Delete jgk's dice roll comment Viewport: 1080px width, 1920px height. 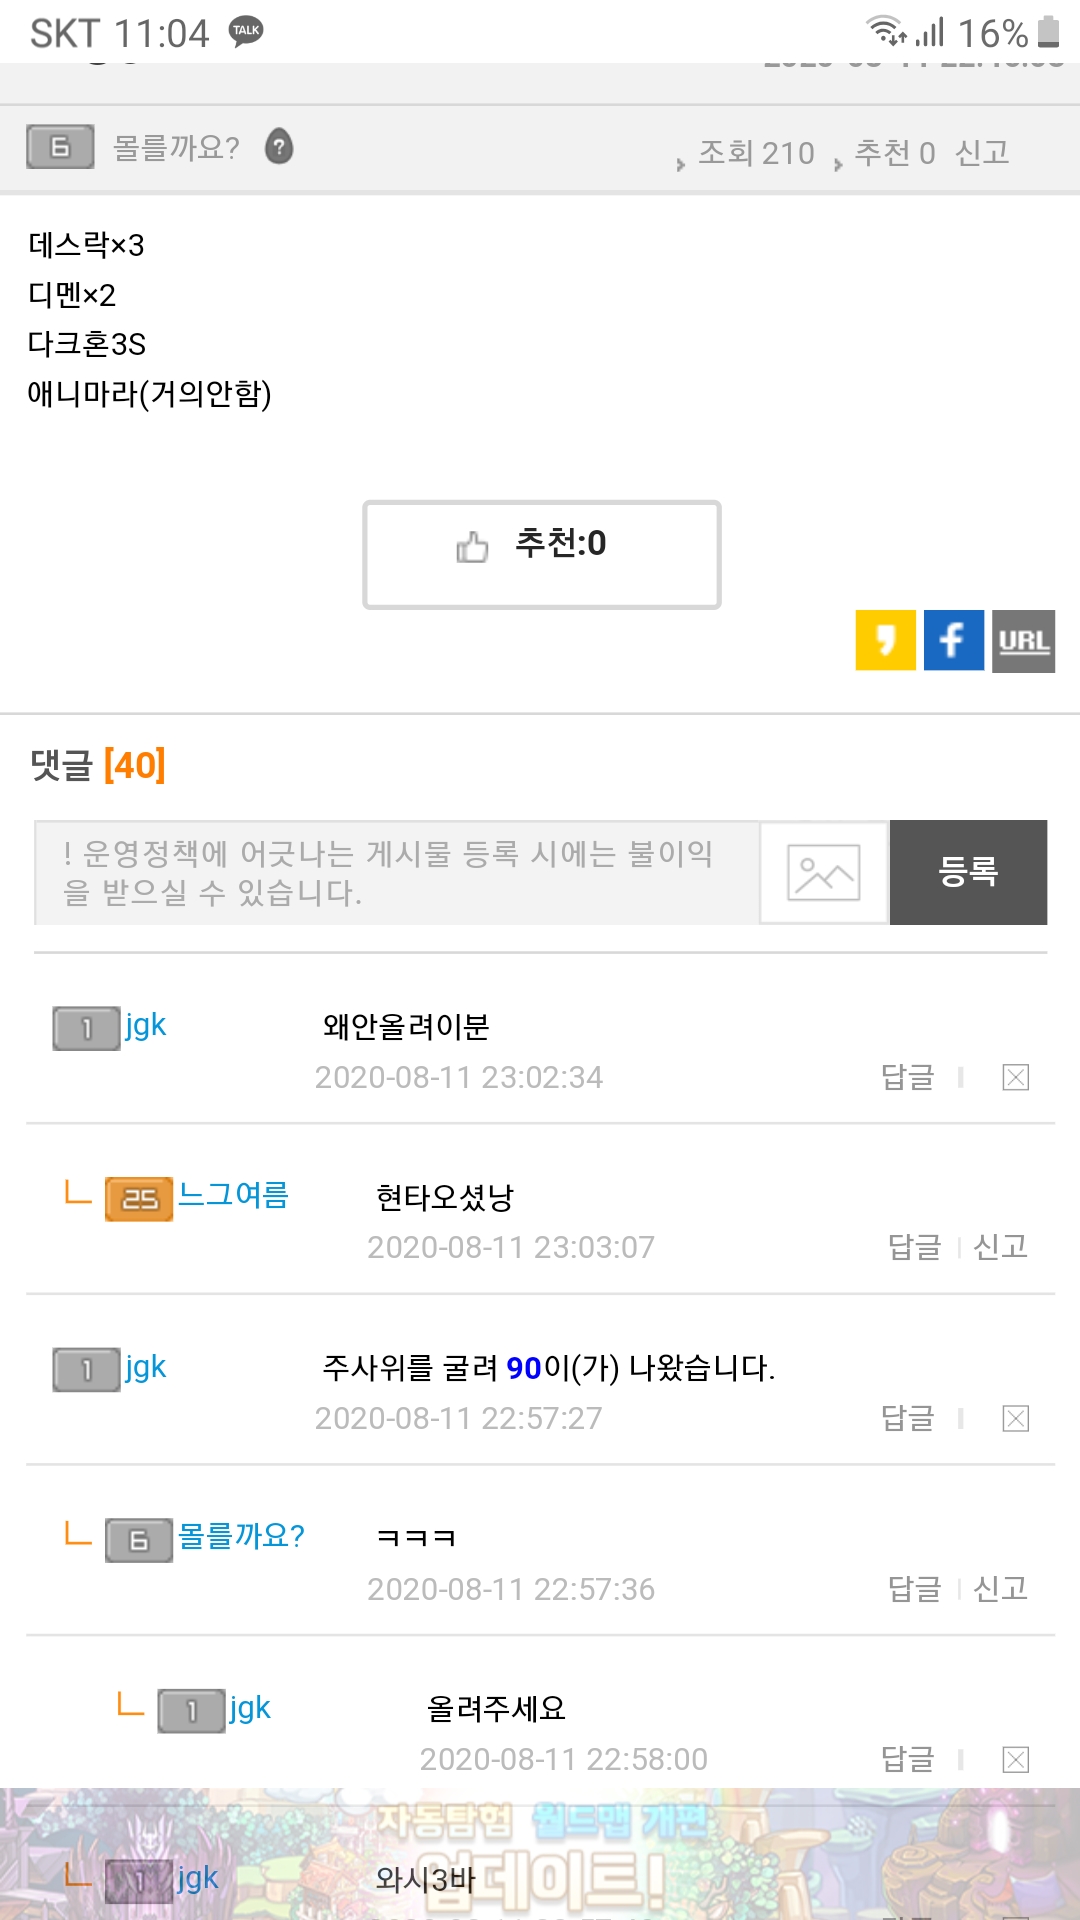pyautogui.click(x=1015, y=1418)
